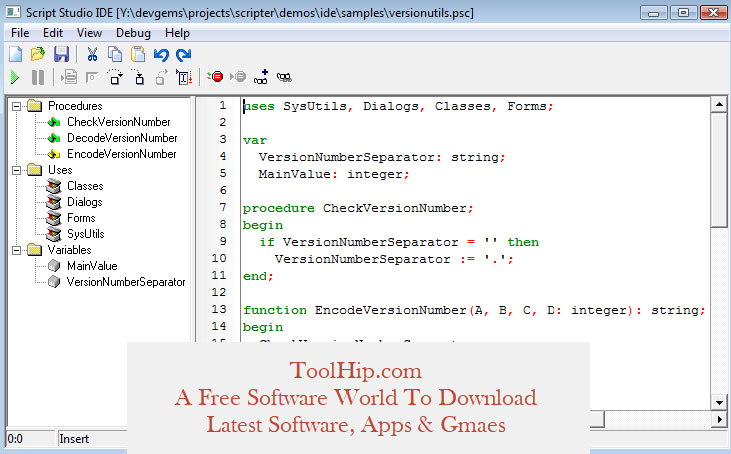Click the MainValue variable cube icon
The width and height of the screenshot is (731, 454).
click(x=54, y=266)
